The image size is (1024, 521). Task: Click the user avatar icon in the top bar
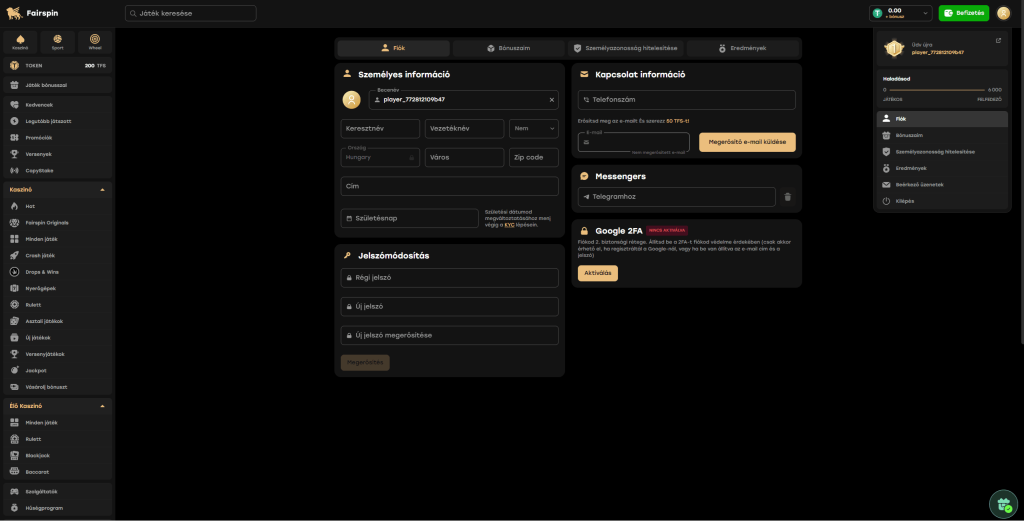(1003, 13)
